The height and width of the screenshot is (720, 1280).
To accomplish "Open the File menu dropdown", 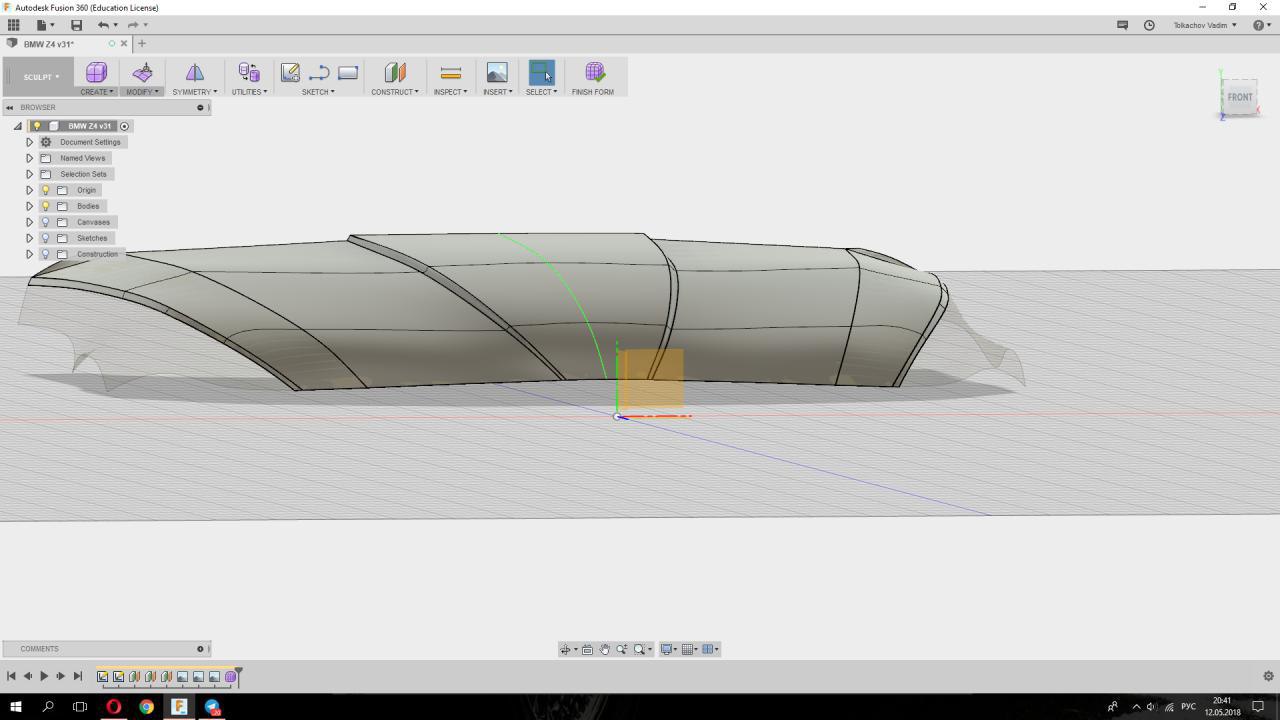I will pos(45,25).
